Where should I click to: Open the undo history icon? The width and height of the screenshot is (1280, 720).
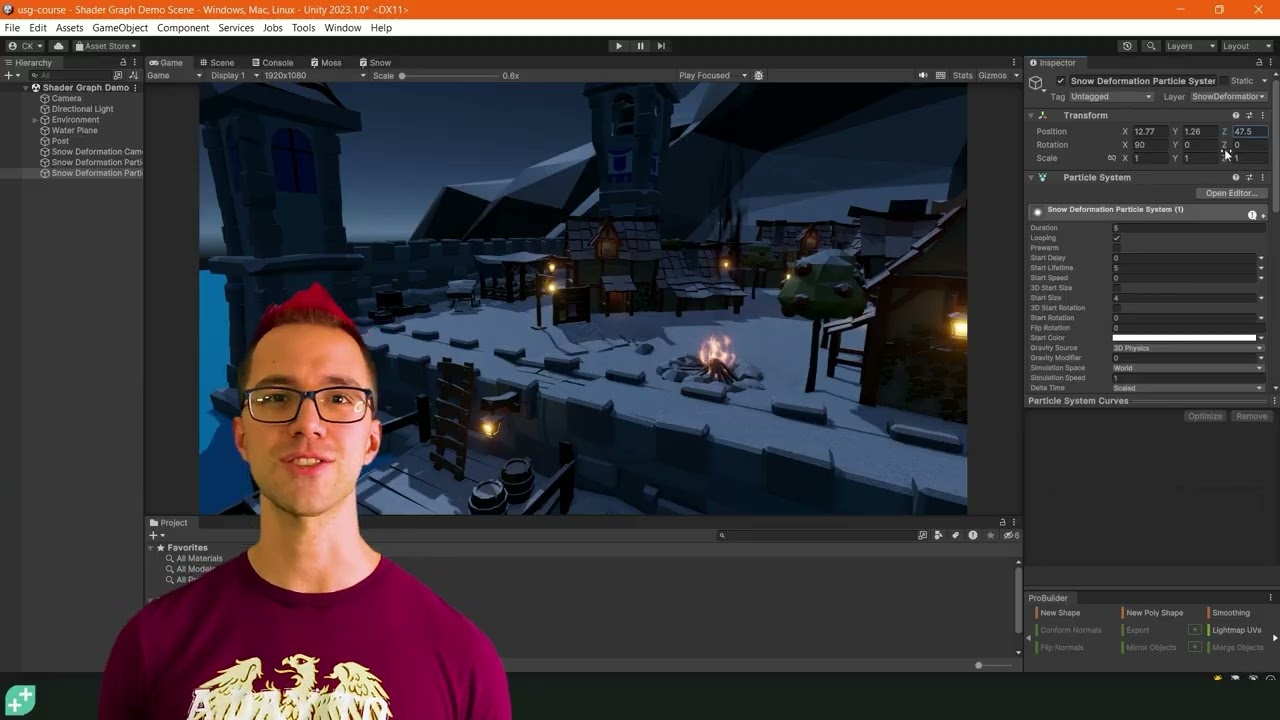point(1128,46)
